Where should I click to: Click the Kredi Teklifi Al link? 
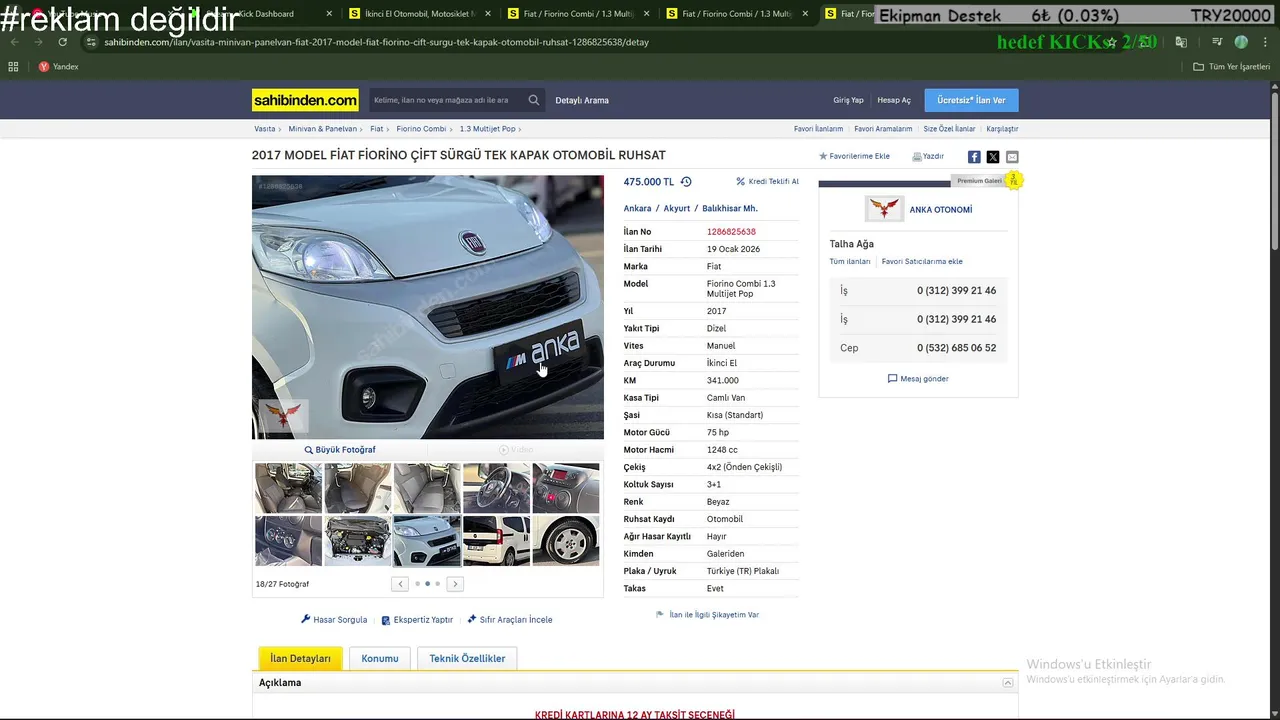767,182
